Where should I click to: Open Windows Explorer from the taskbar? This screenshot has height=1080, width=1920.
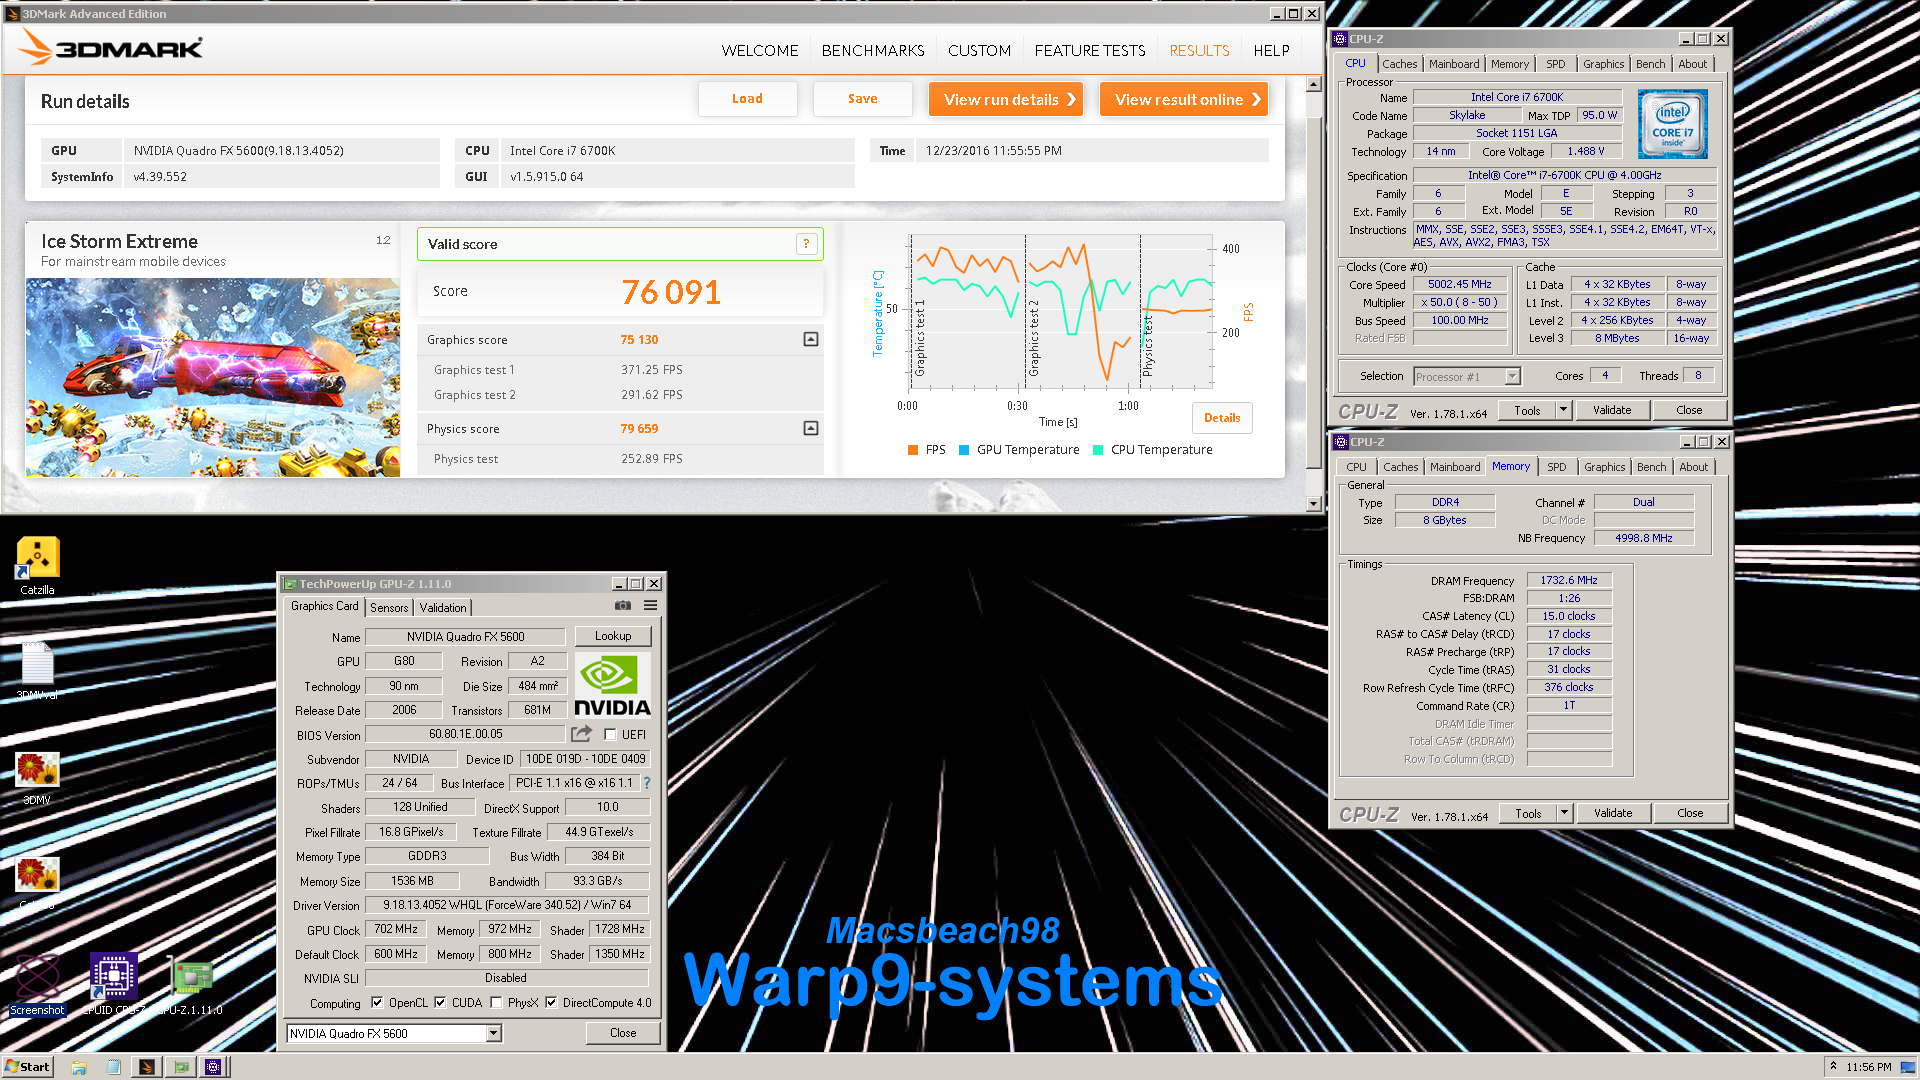79,1067
